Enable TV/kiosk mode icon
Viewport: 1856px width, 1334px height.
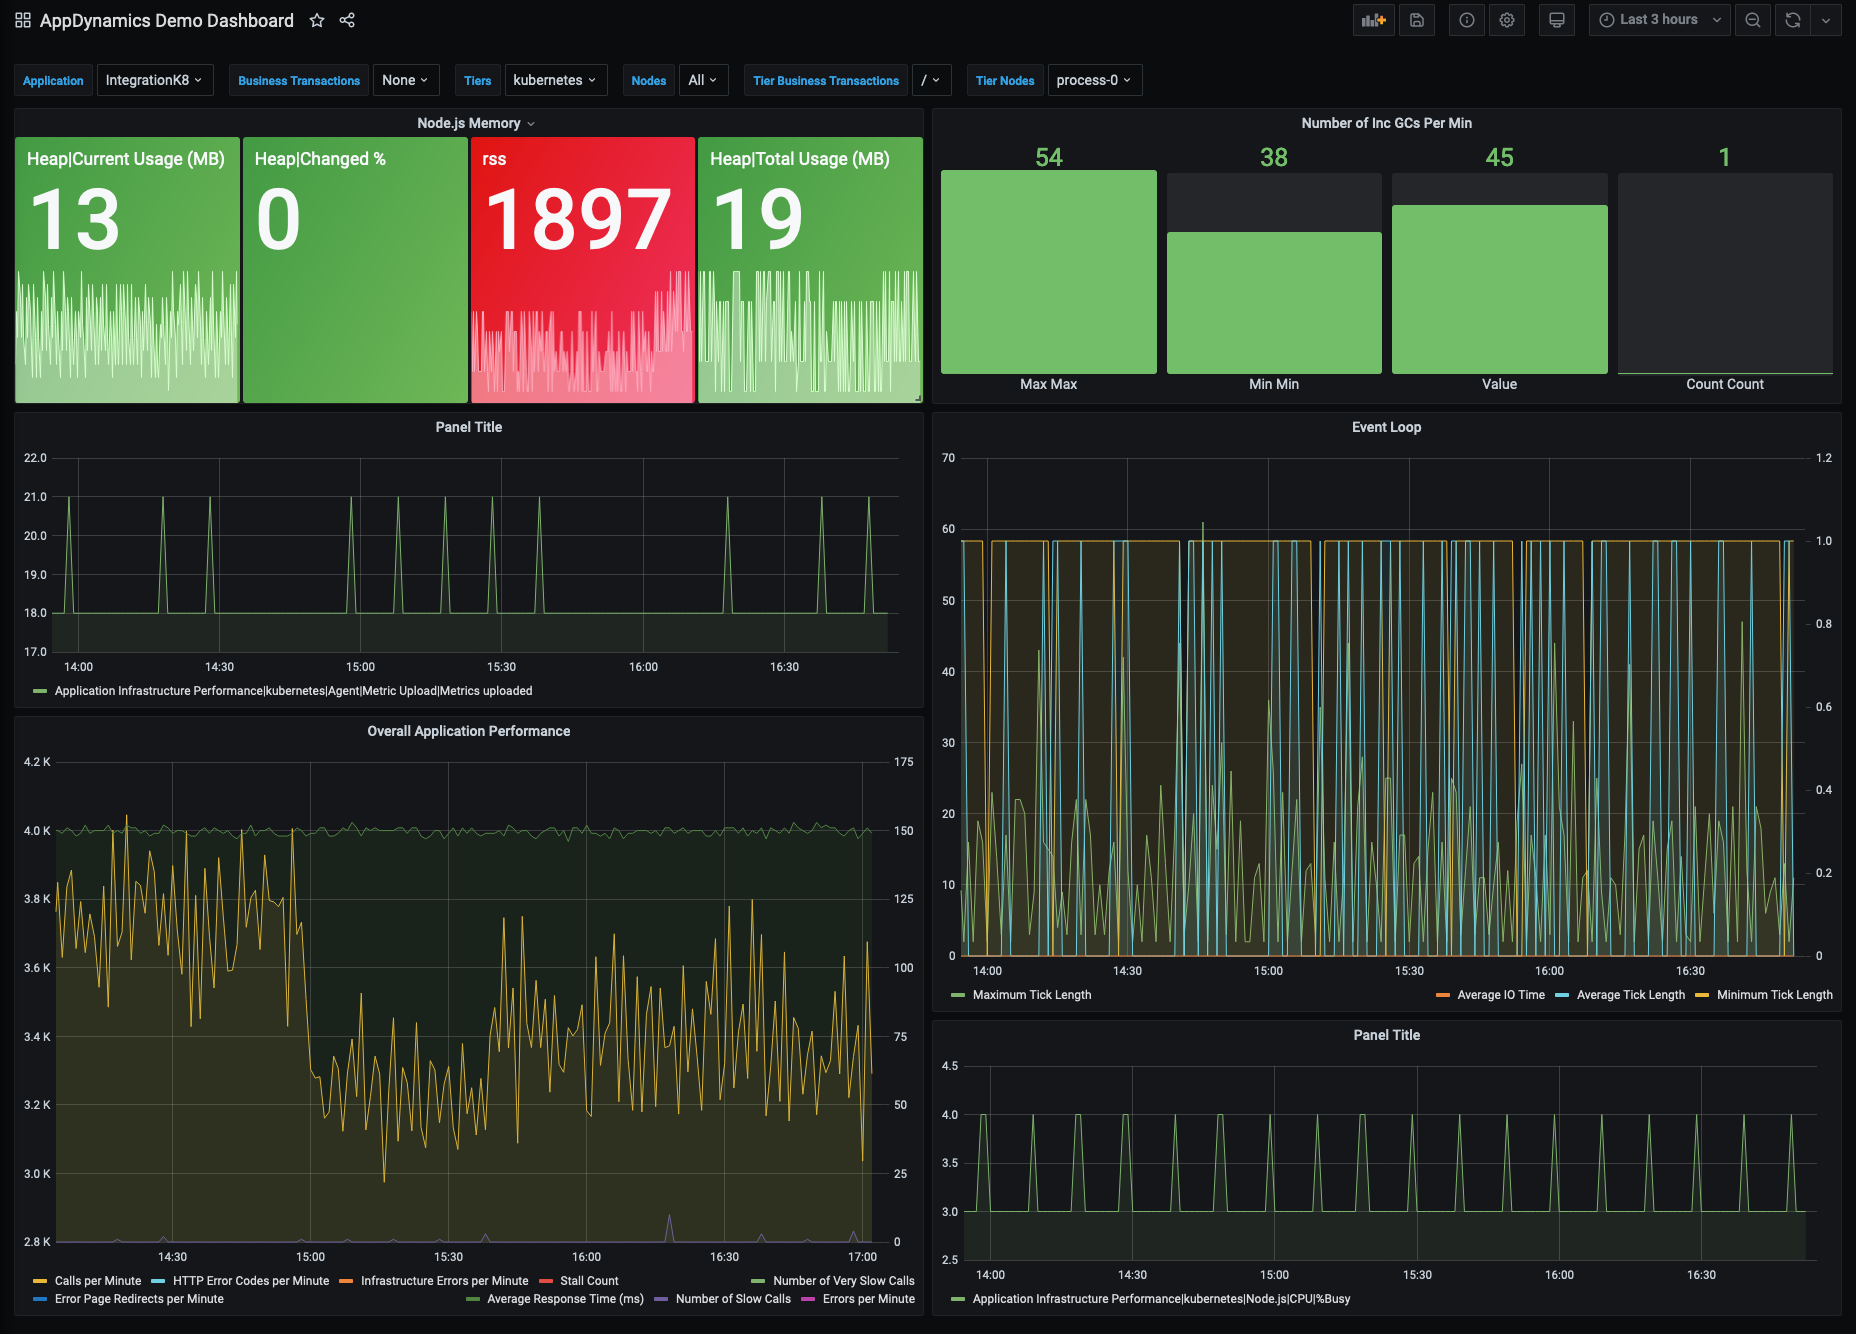click(1556, 19)
